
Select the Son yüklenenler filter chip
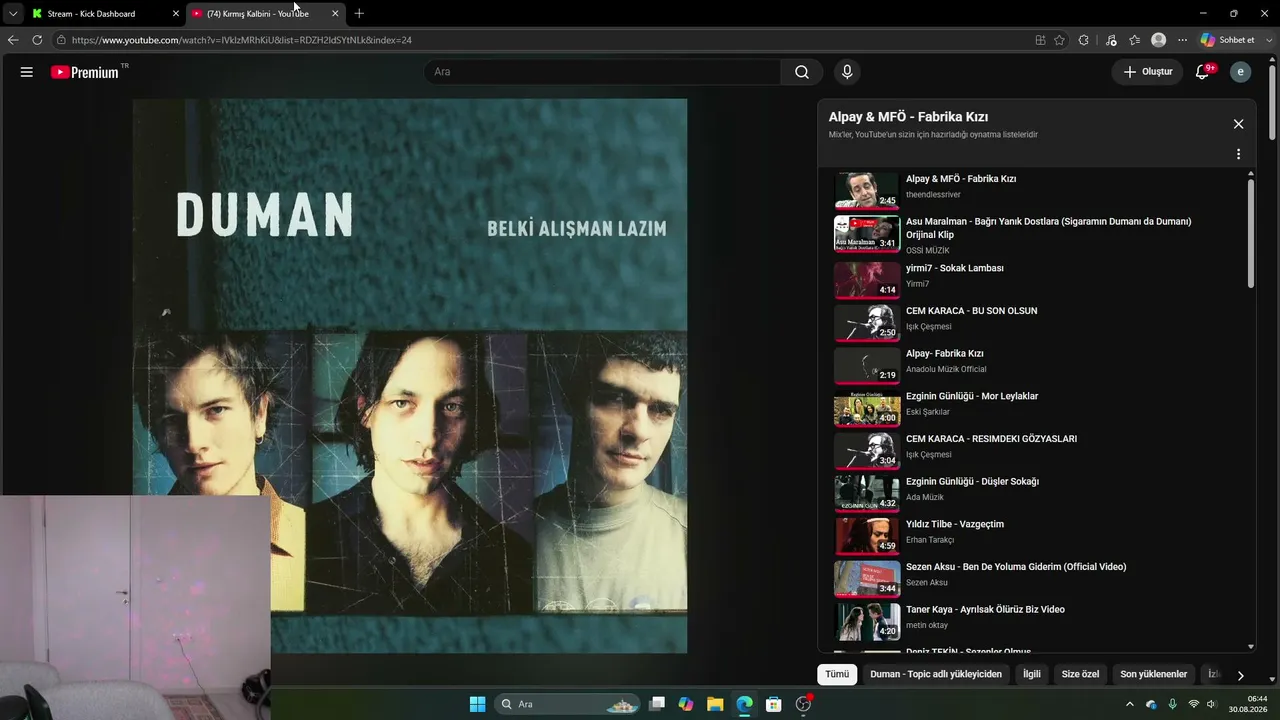pos(1154,674)
